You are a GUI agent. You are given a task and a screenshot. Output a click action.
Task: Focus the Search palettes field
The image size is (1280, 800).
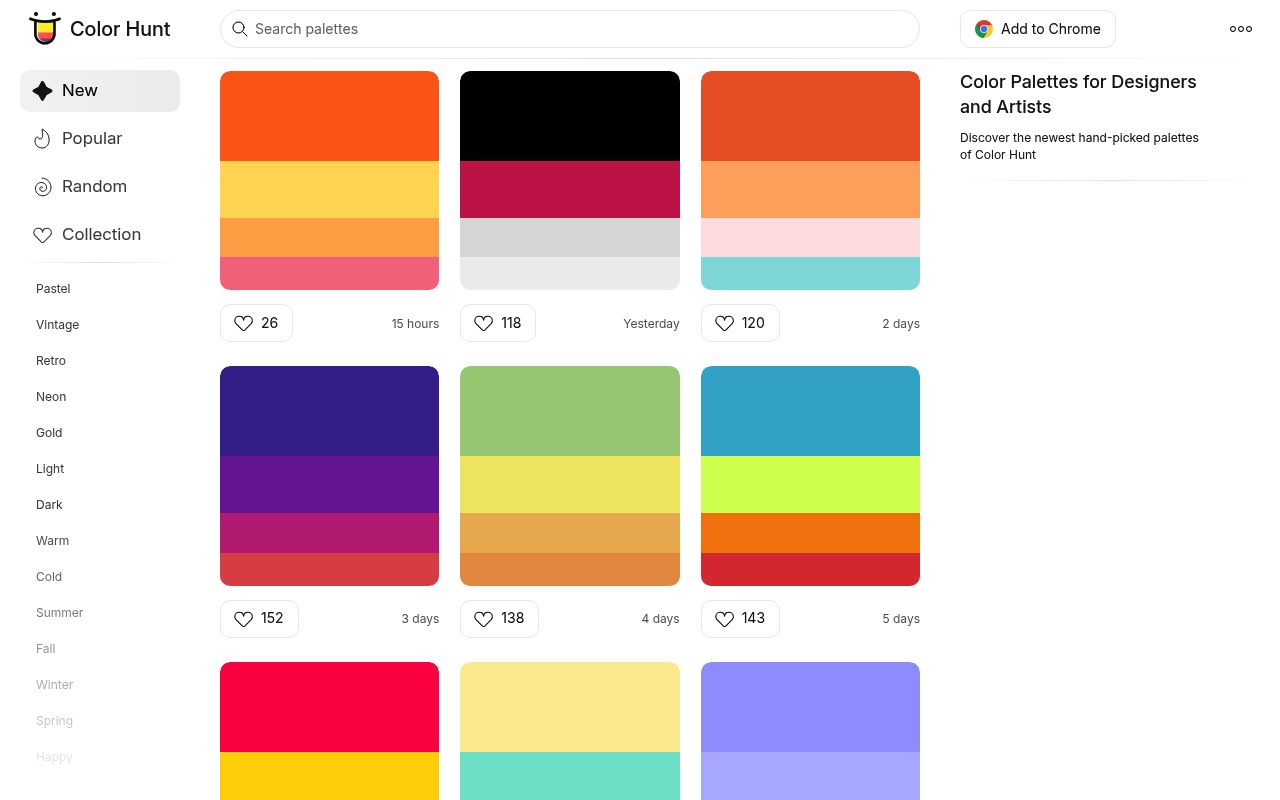(x=570, y=29)
